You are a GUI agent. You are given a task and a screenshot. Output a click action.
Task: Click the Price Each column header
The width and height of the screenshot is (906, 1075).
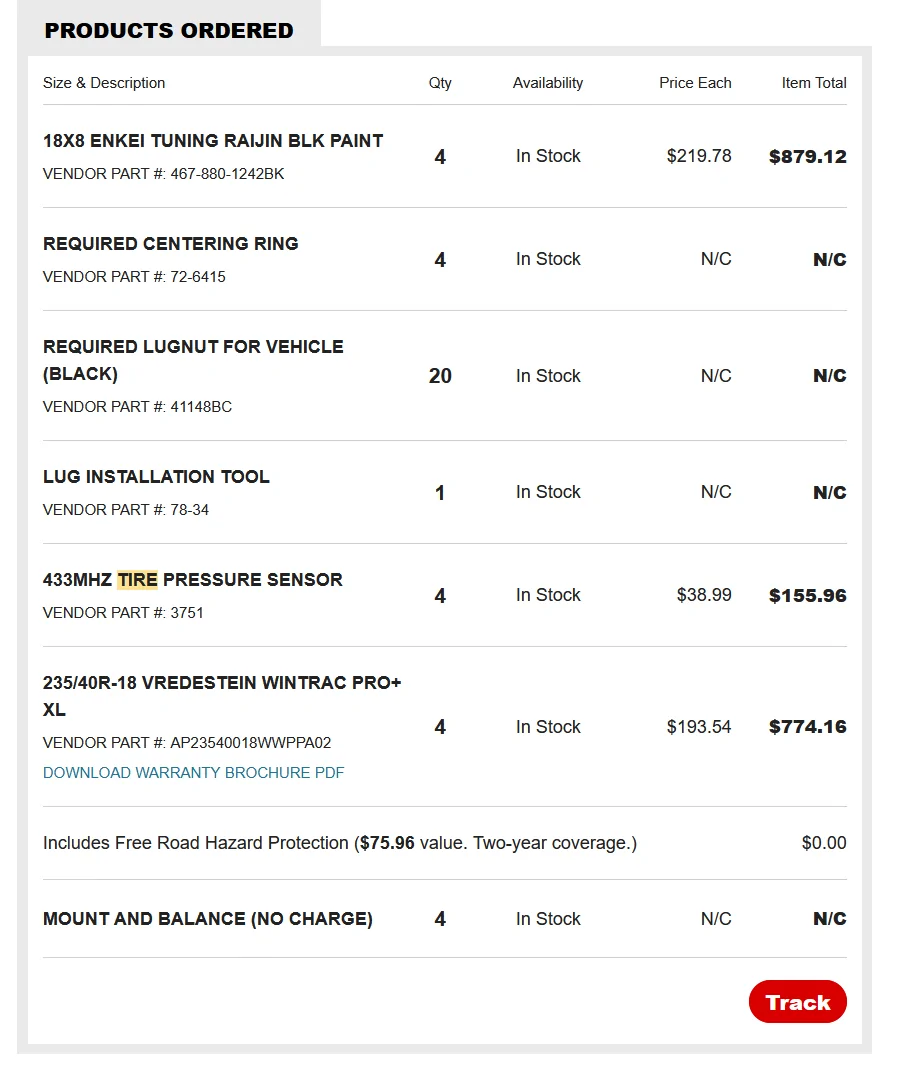point(695,83)
